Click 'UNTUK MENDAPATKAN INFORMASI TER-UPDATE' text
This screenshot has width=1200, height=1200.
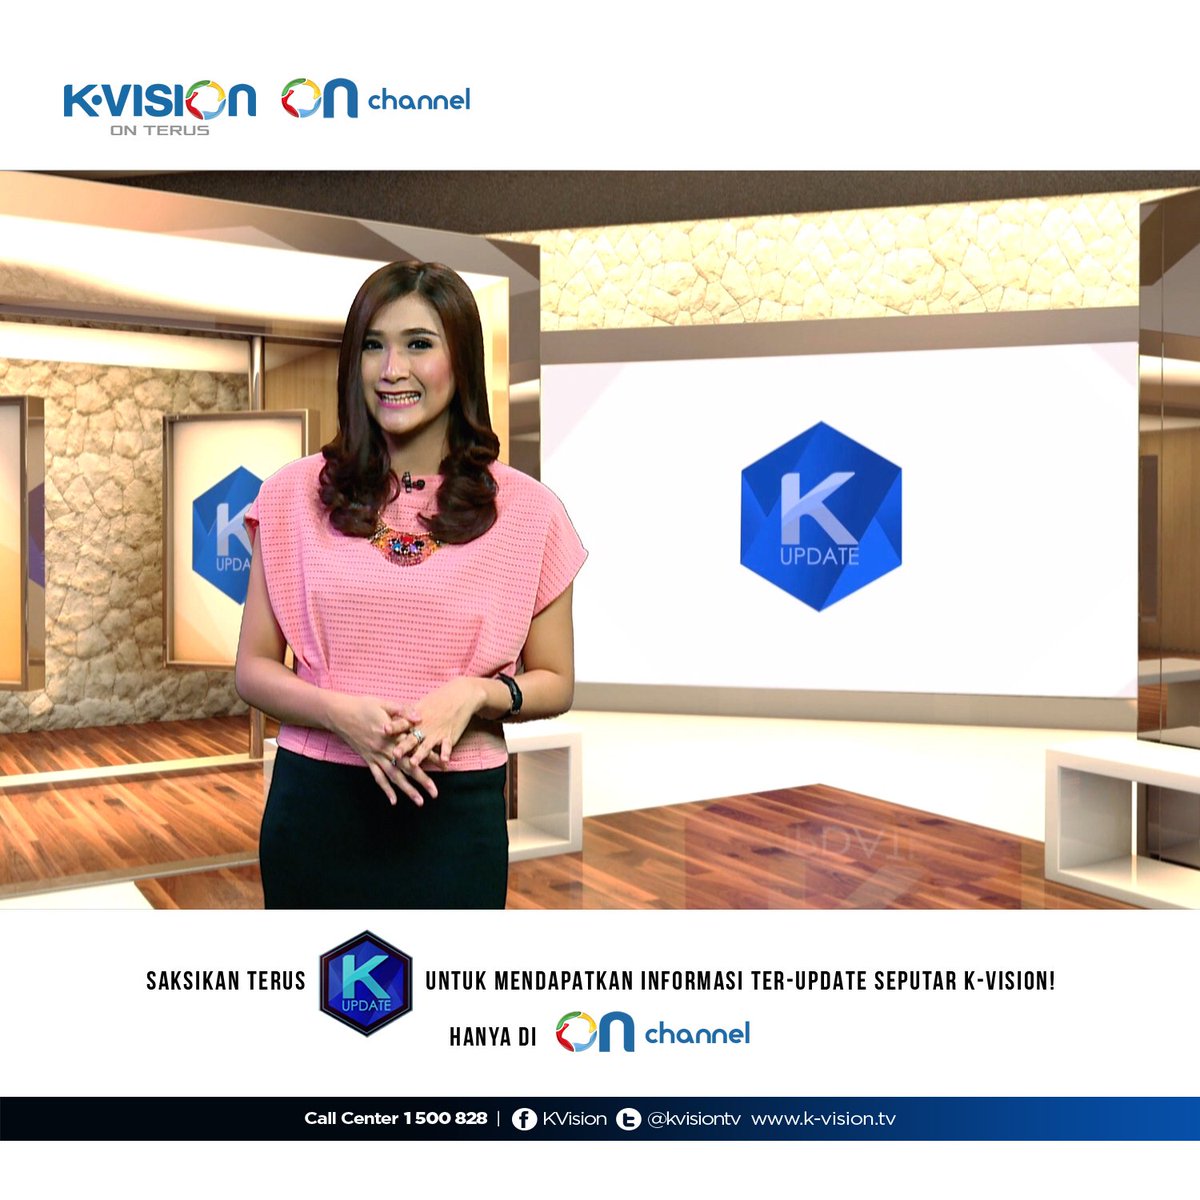(646, 981)
